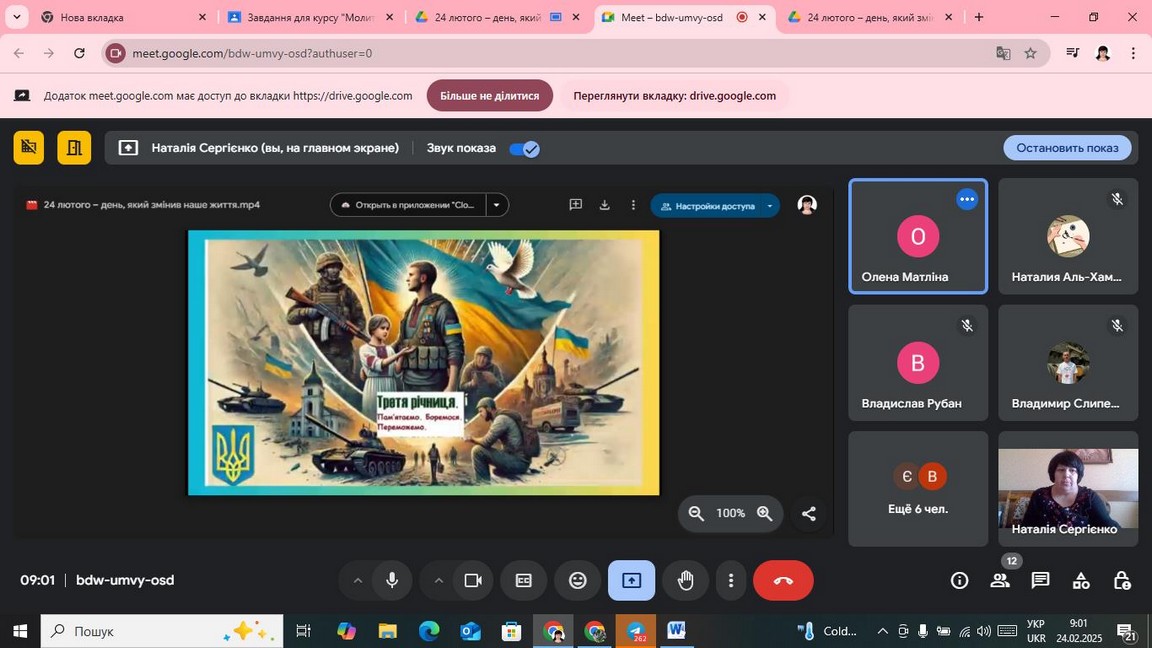The width and height of the screenshot is (1152, 648).
Task: Click Переглянути вкладку: drive.google.com
Action: [674, 96]
